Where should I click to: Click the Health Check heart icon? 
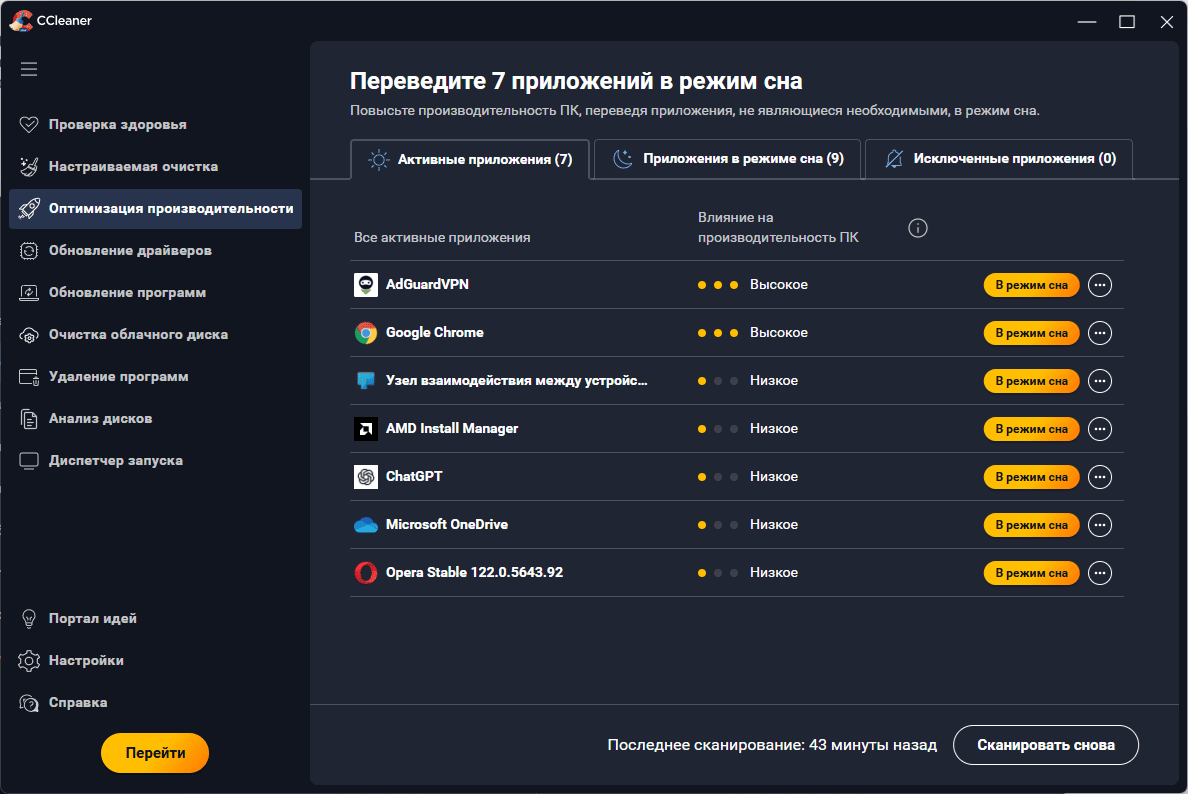click(x=29, y=125)
